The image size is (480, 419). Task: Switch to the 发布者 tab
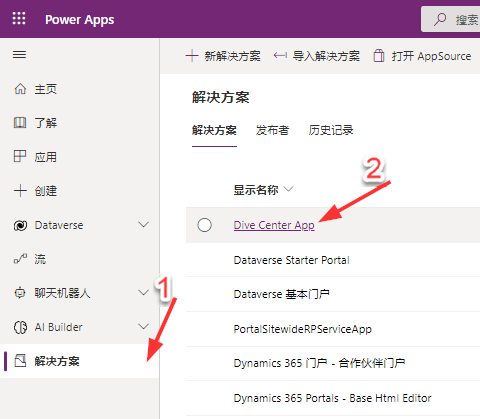[272, 130]
